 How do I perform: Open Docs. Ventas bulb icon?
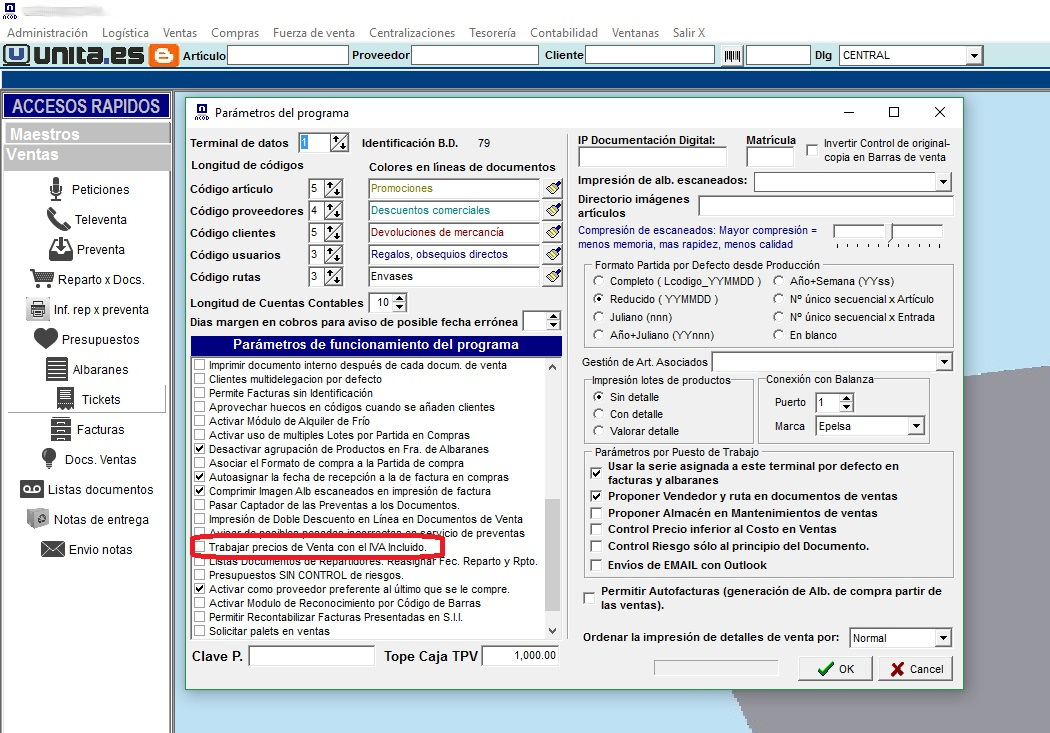click(x=49, y=459)
